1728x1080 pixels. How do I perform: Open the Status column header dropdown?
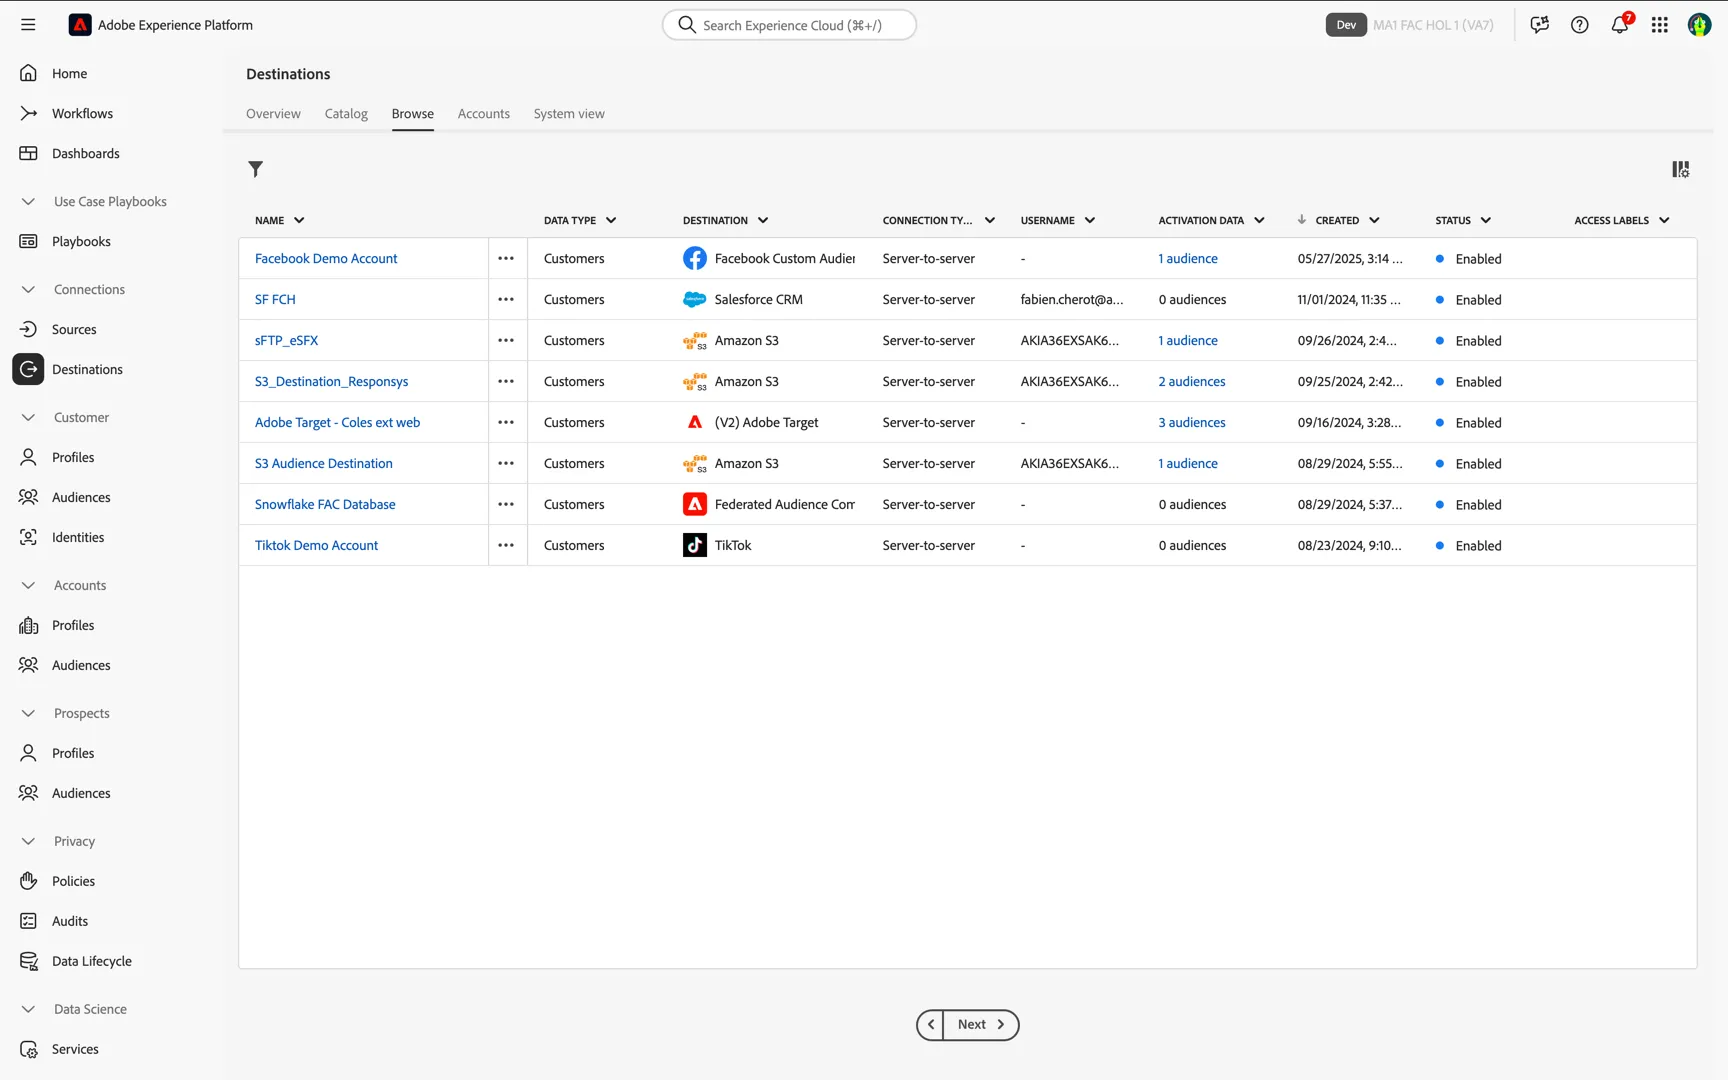(1486, 220)
